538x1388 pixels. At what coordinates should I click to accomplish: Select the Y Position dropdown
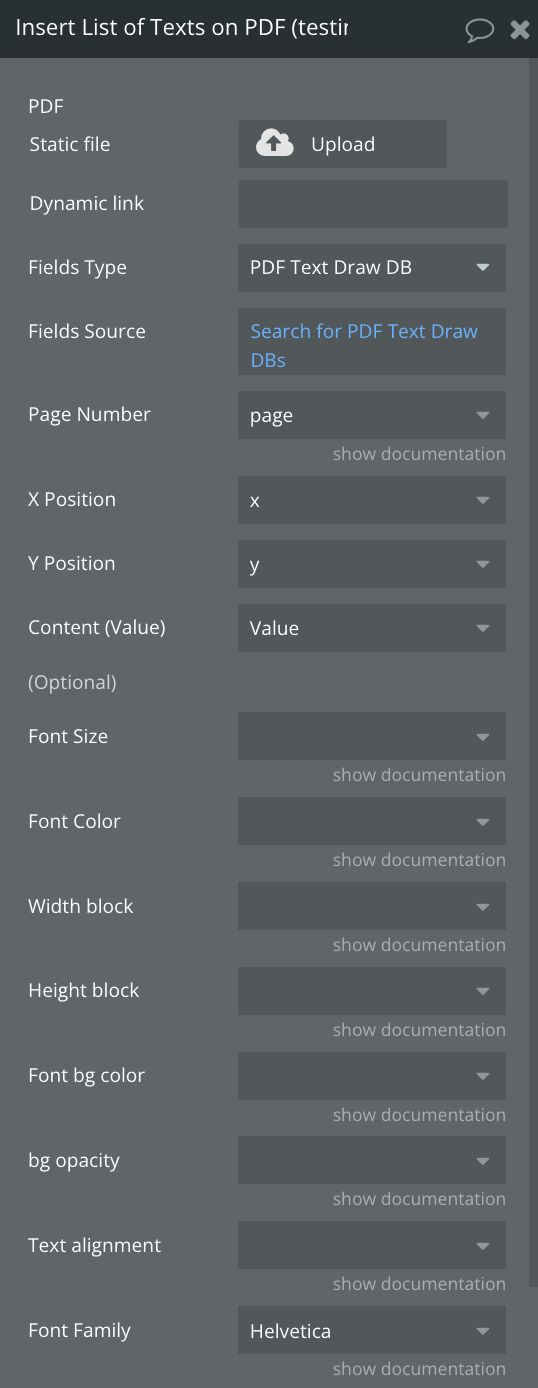[372, 564]
